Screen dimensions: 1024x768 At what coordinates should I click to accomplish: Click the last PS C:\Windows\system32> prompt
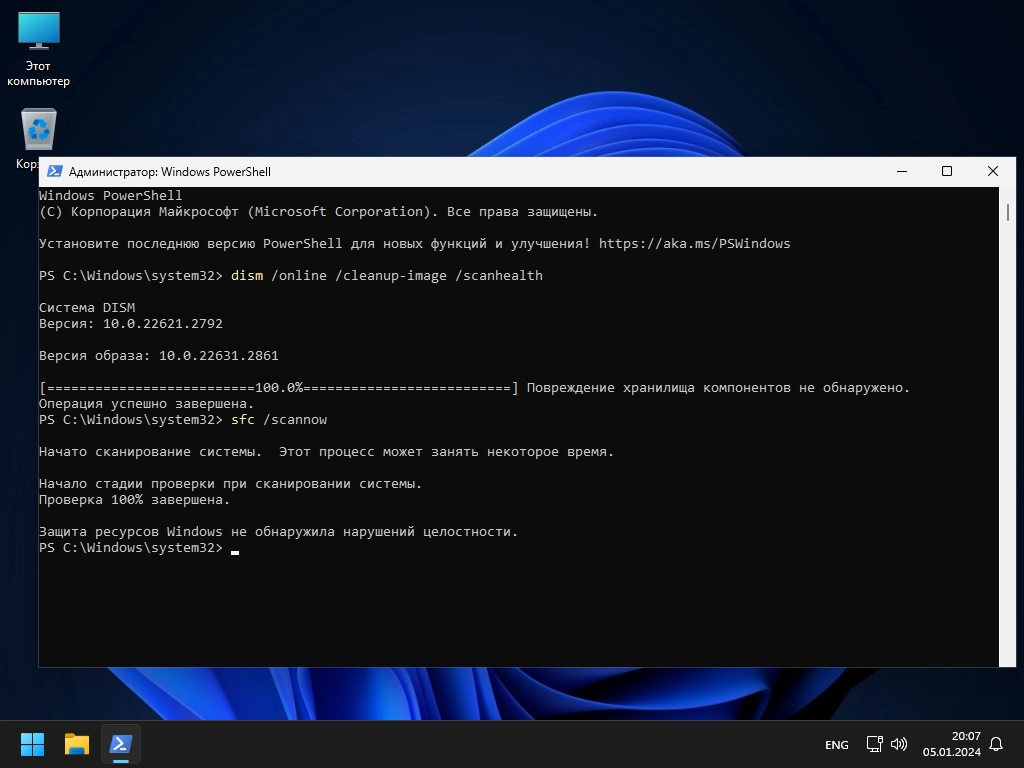click(x=131, y=547)
